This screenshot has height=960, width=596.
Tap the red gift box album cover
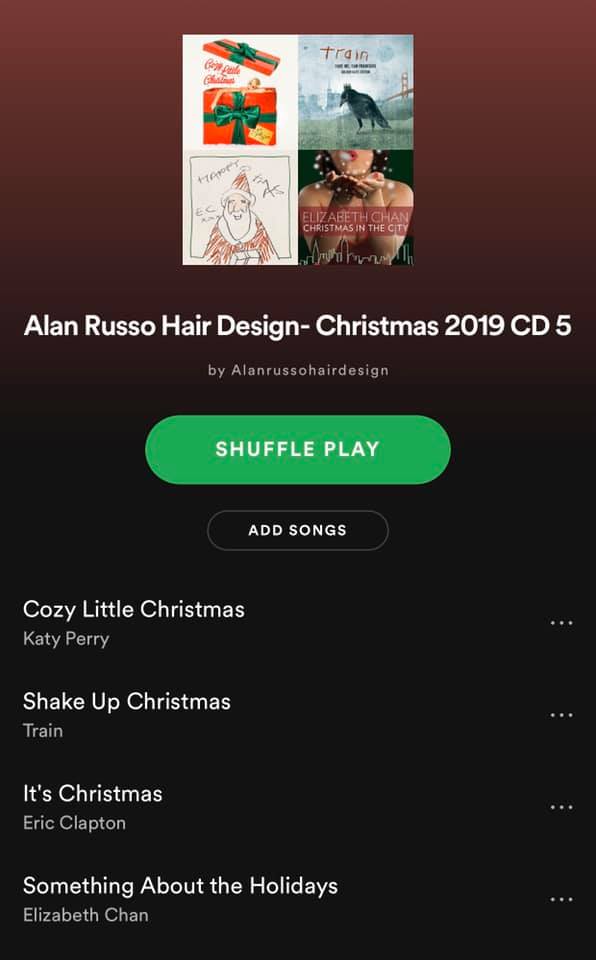pyautogui.click(x=240, y=92)
